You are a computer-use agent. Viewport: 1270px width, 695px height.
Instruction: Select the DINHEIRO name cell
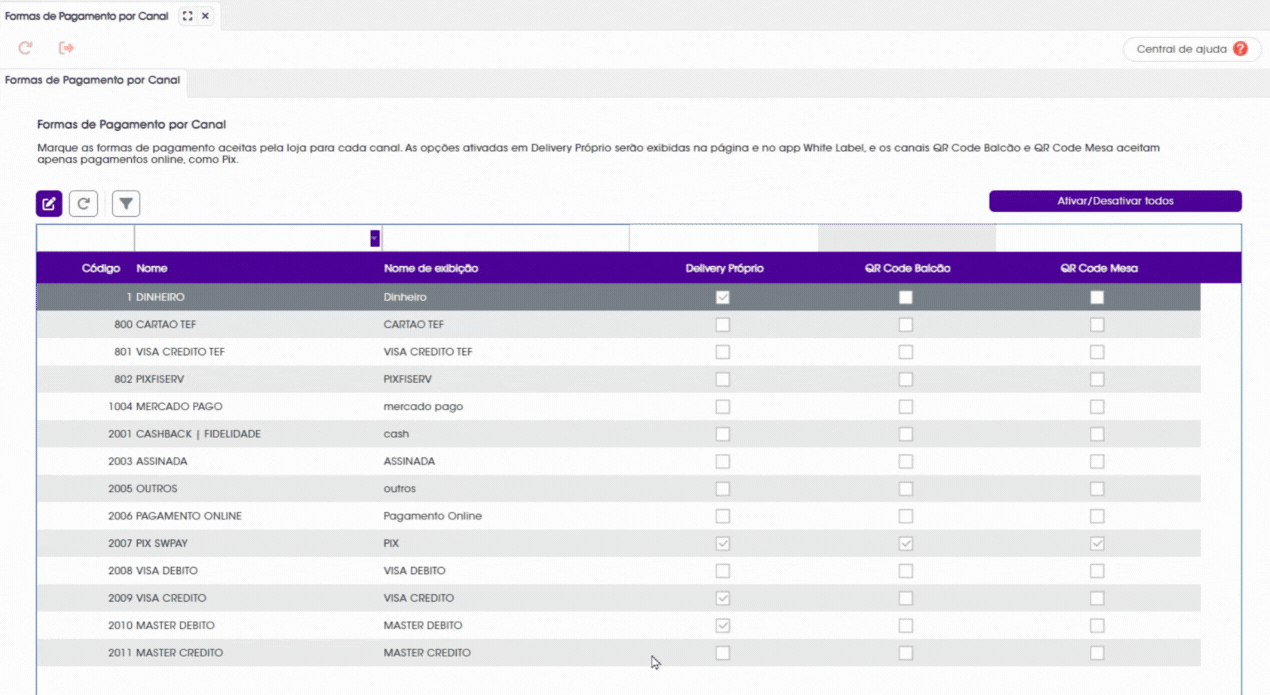click(160, 297)
